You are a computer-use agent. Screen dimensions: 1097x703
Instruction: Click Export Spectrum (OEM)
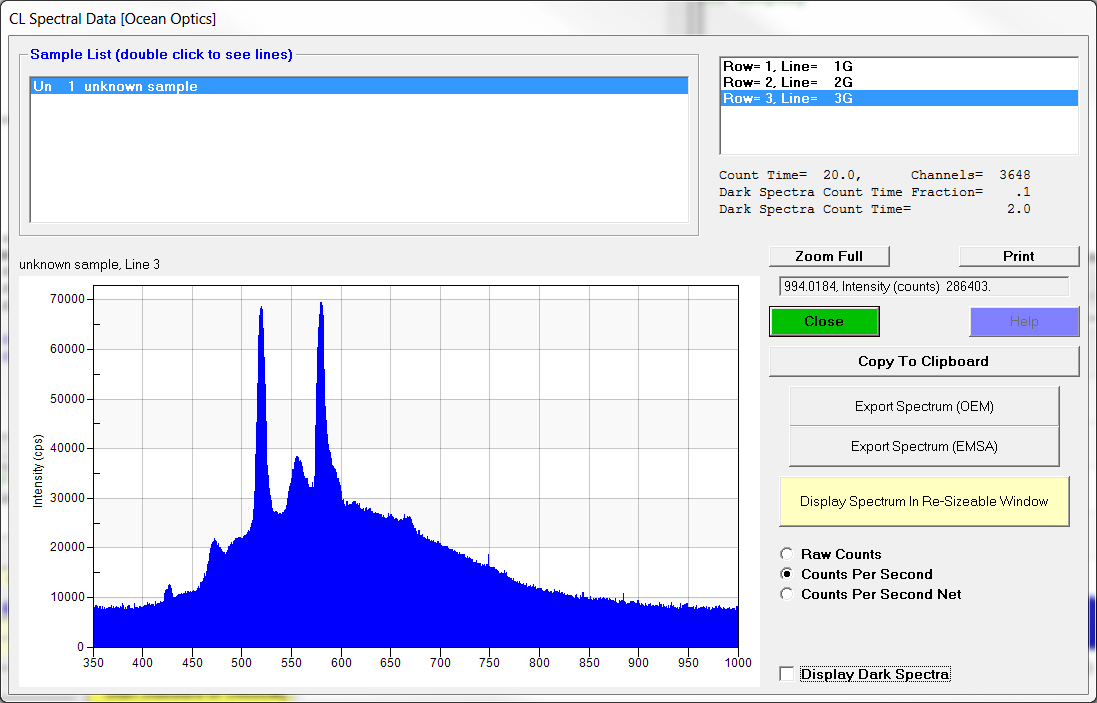pos(923,407)
